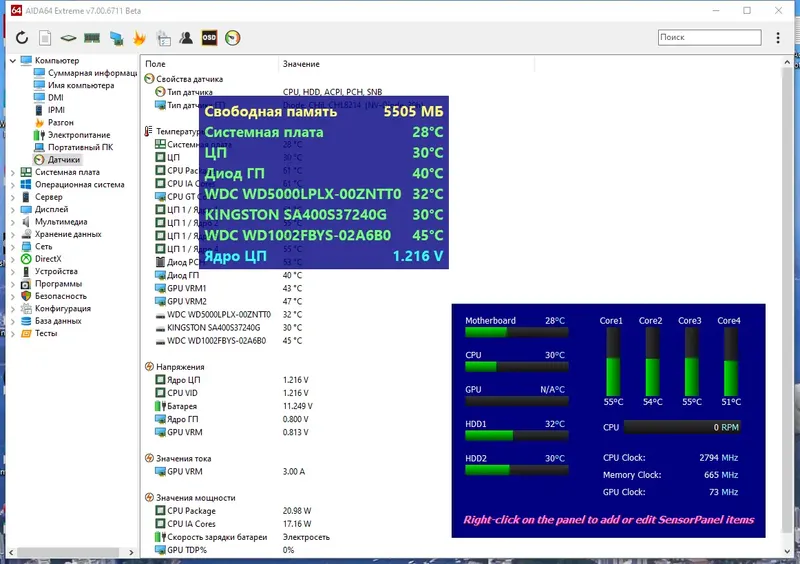Viewport: 800px width, 564px height.
Task: Collapse the Компьютер tree node
Action: pyautogui.click(x=13, y=61)
